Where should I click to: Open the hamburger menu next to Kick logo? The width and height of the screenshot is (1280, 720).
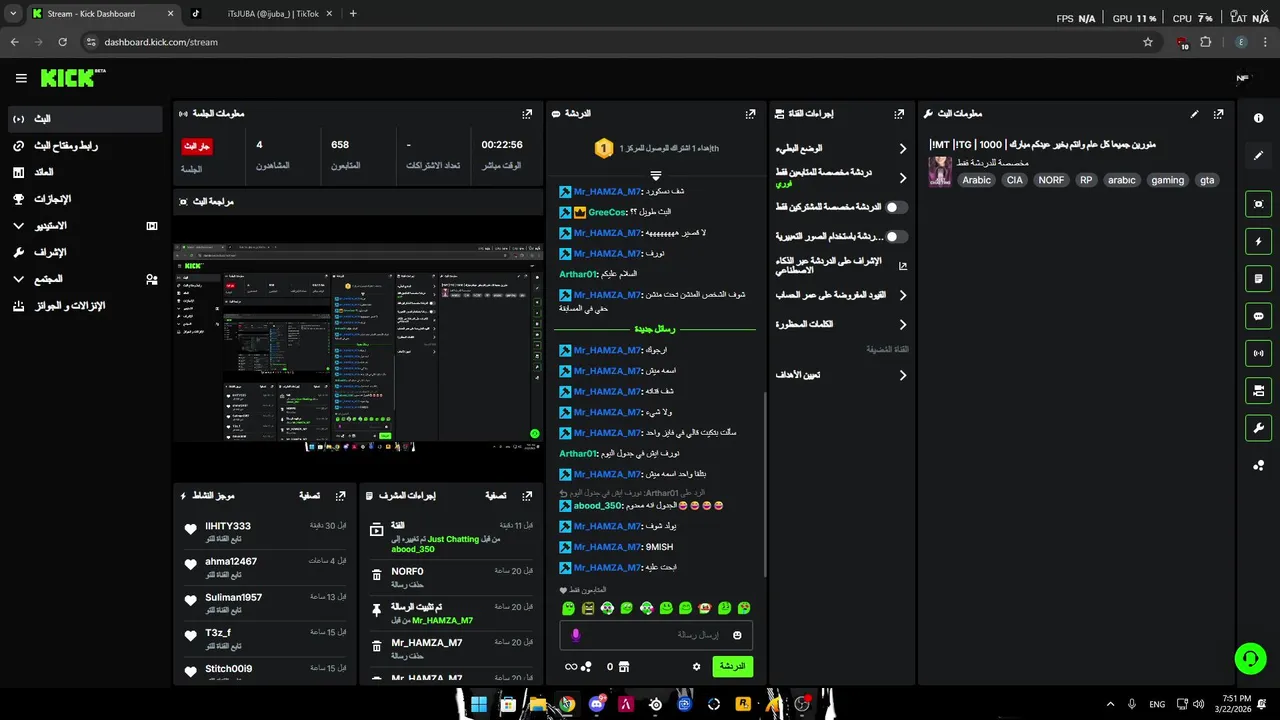[x=21, y=78]
